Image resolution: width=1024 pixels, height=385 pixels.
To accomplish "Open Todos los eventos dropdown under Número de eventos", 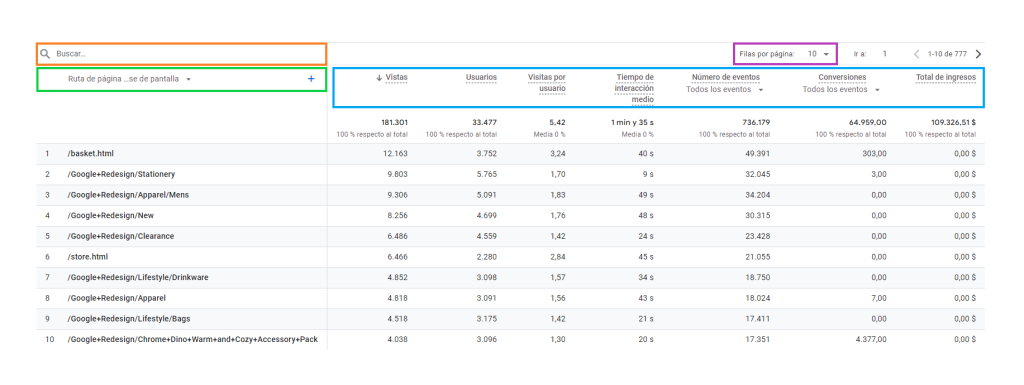I will (724, 90).
